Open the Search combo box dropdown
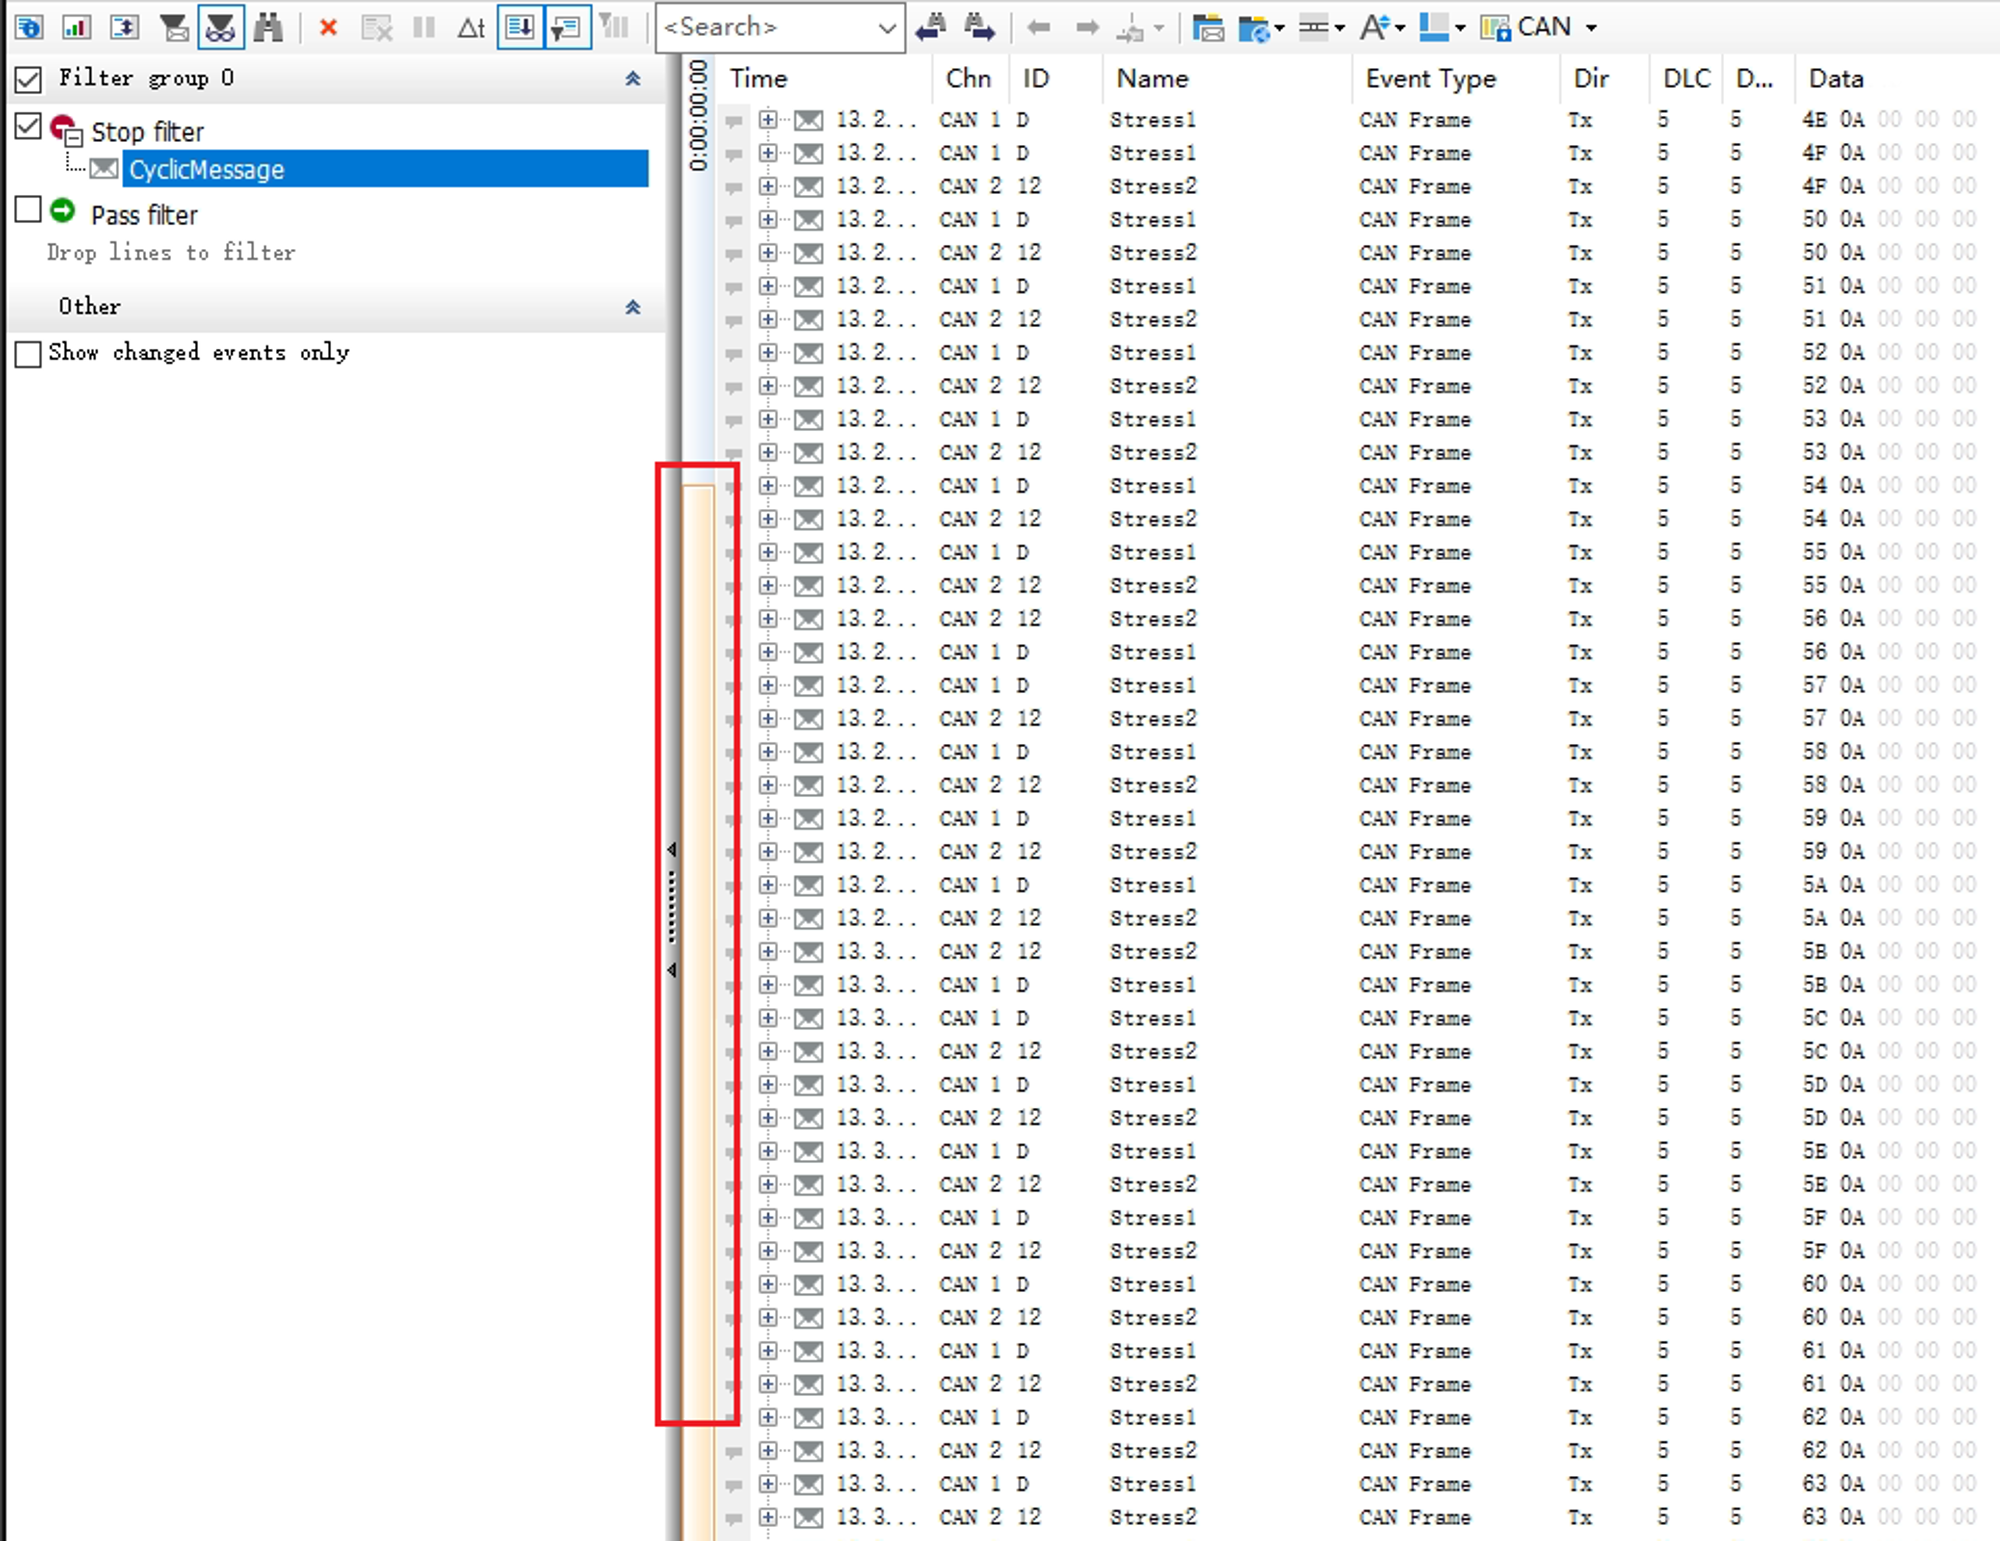This screenshot has height=1541, width=2000. (x=886, y=28)
